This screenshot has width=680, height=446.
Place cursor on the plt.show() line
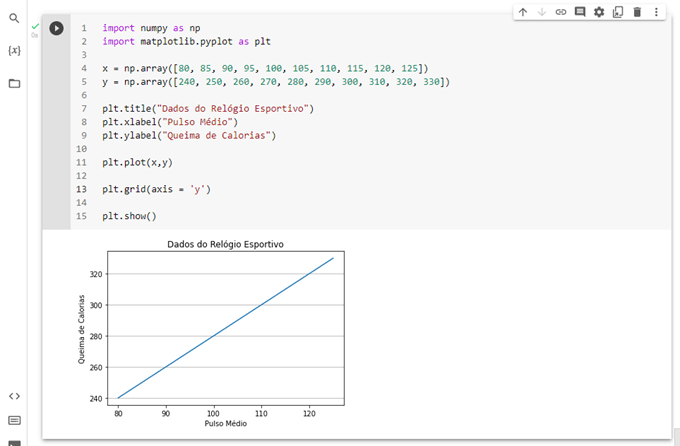(129, 216)
